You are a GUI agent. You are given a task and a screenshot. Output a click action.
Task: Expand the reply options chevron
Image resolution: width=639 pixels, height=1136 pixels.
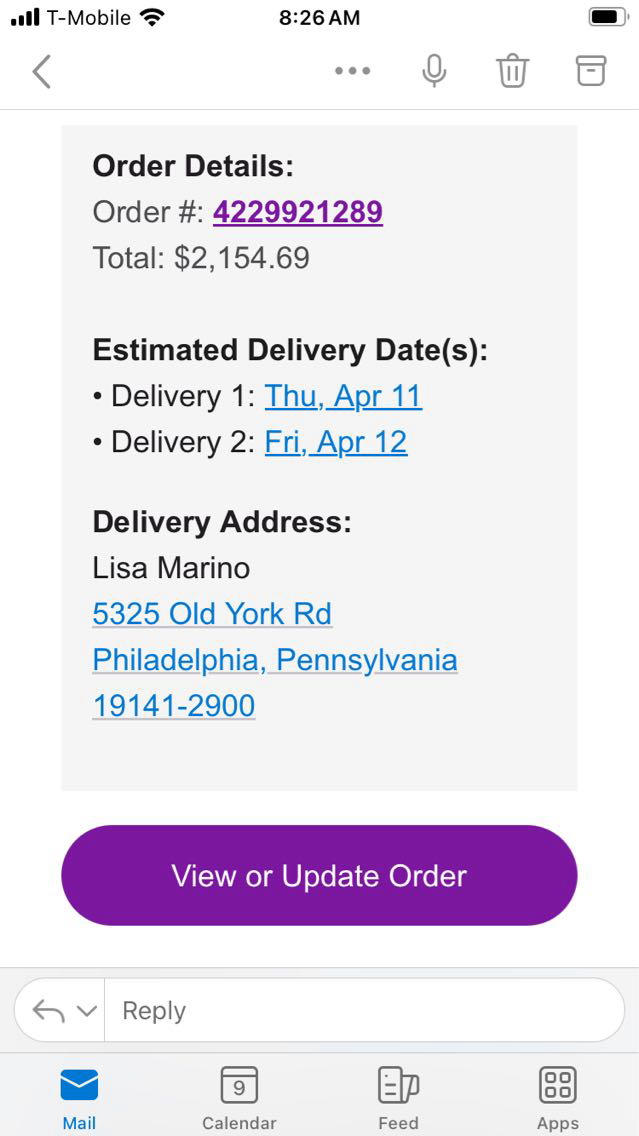(x=87, y=1011)
